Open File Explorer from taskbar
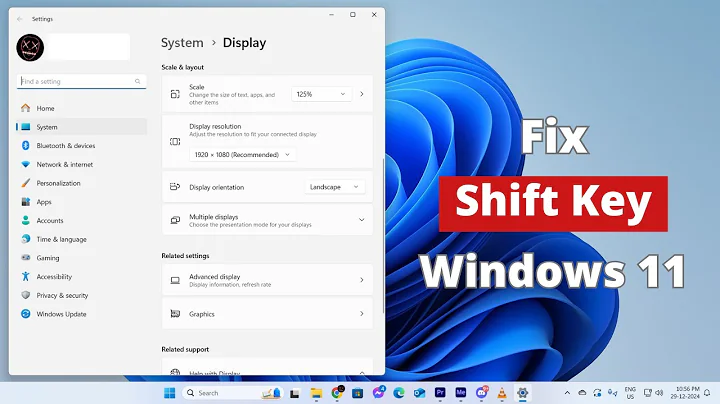720x404 pixels. point(316,393)
